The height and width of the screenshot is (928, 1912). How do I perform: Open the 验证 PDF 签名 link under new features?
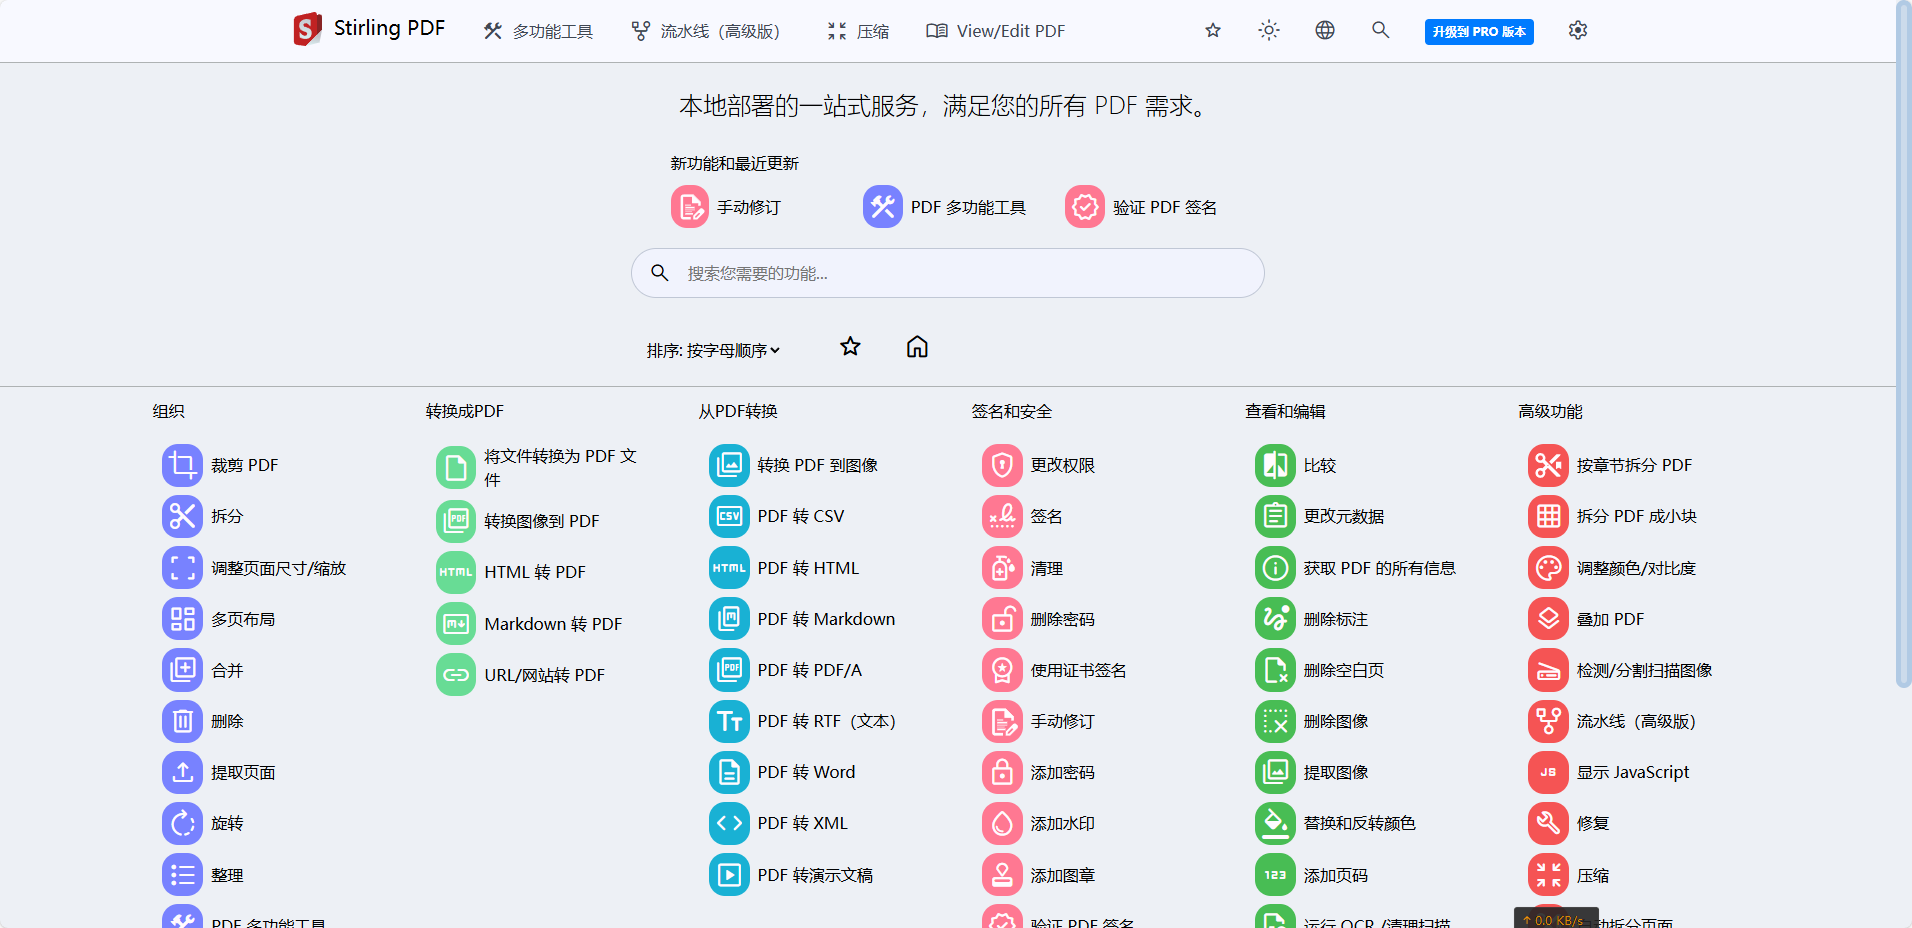pyautogui.click(x=1142, y=207)
